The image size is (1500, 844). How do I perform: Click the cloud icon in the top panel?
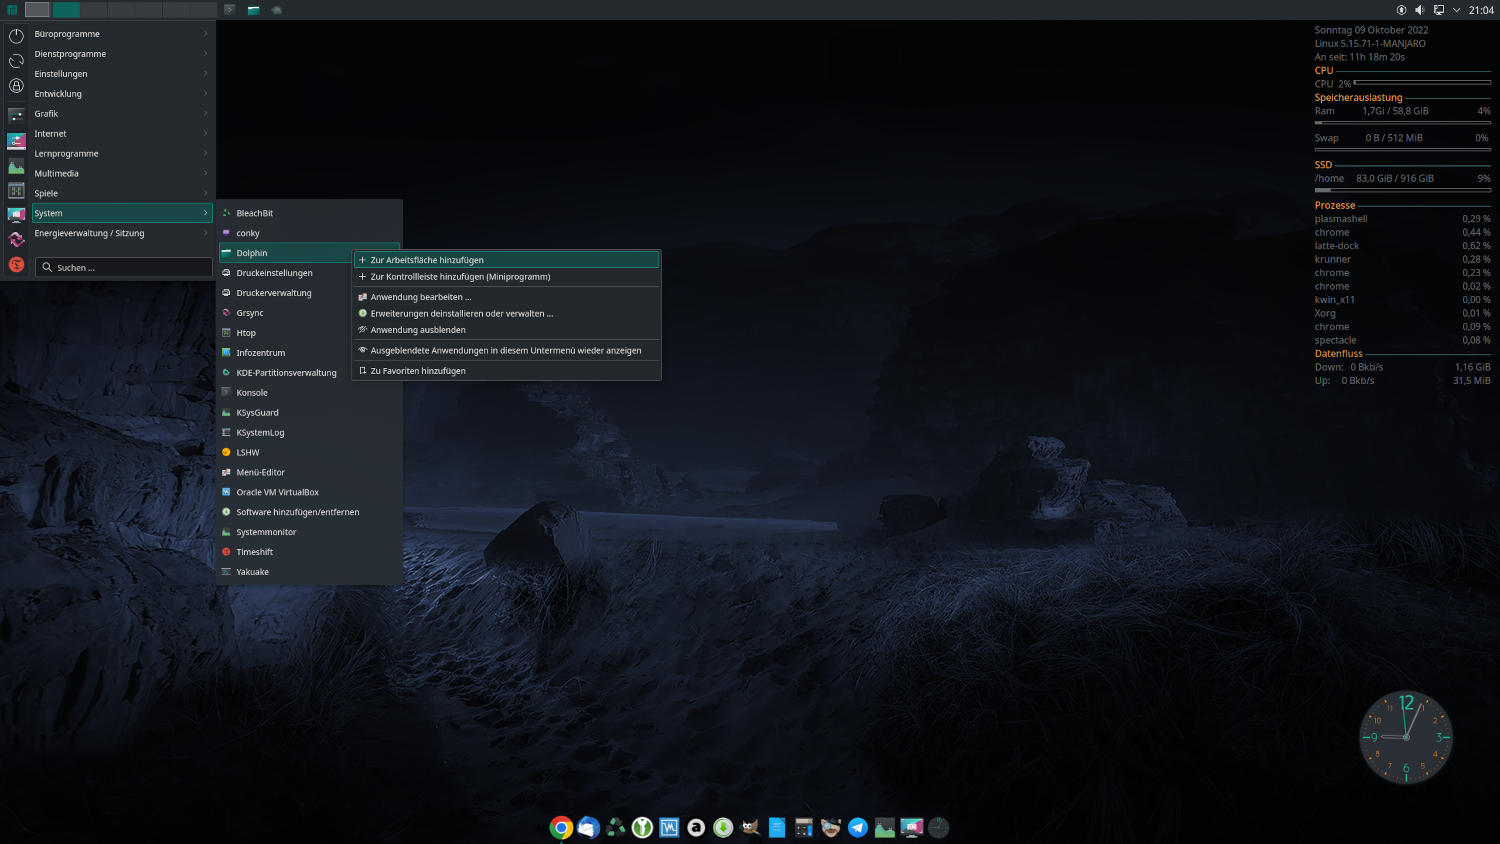[x=277, y=10]
